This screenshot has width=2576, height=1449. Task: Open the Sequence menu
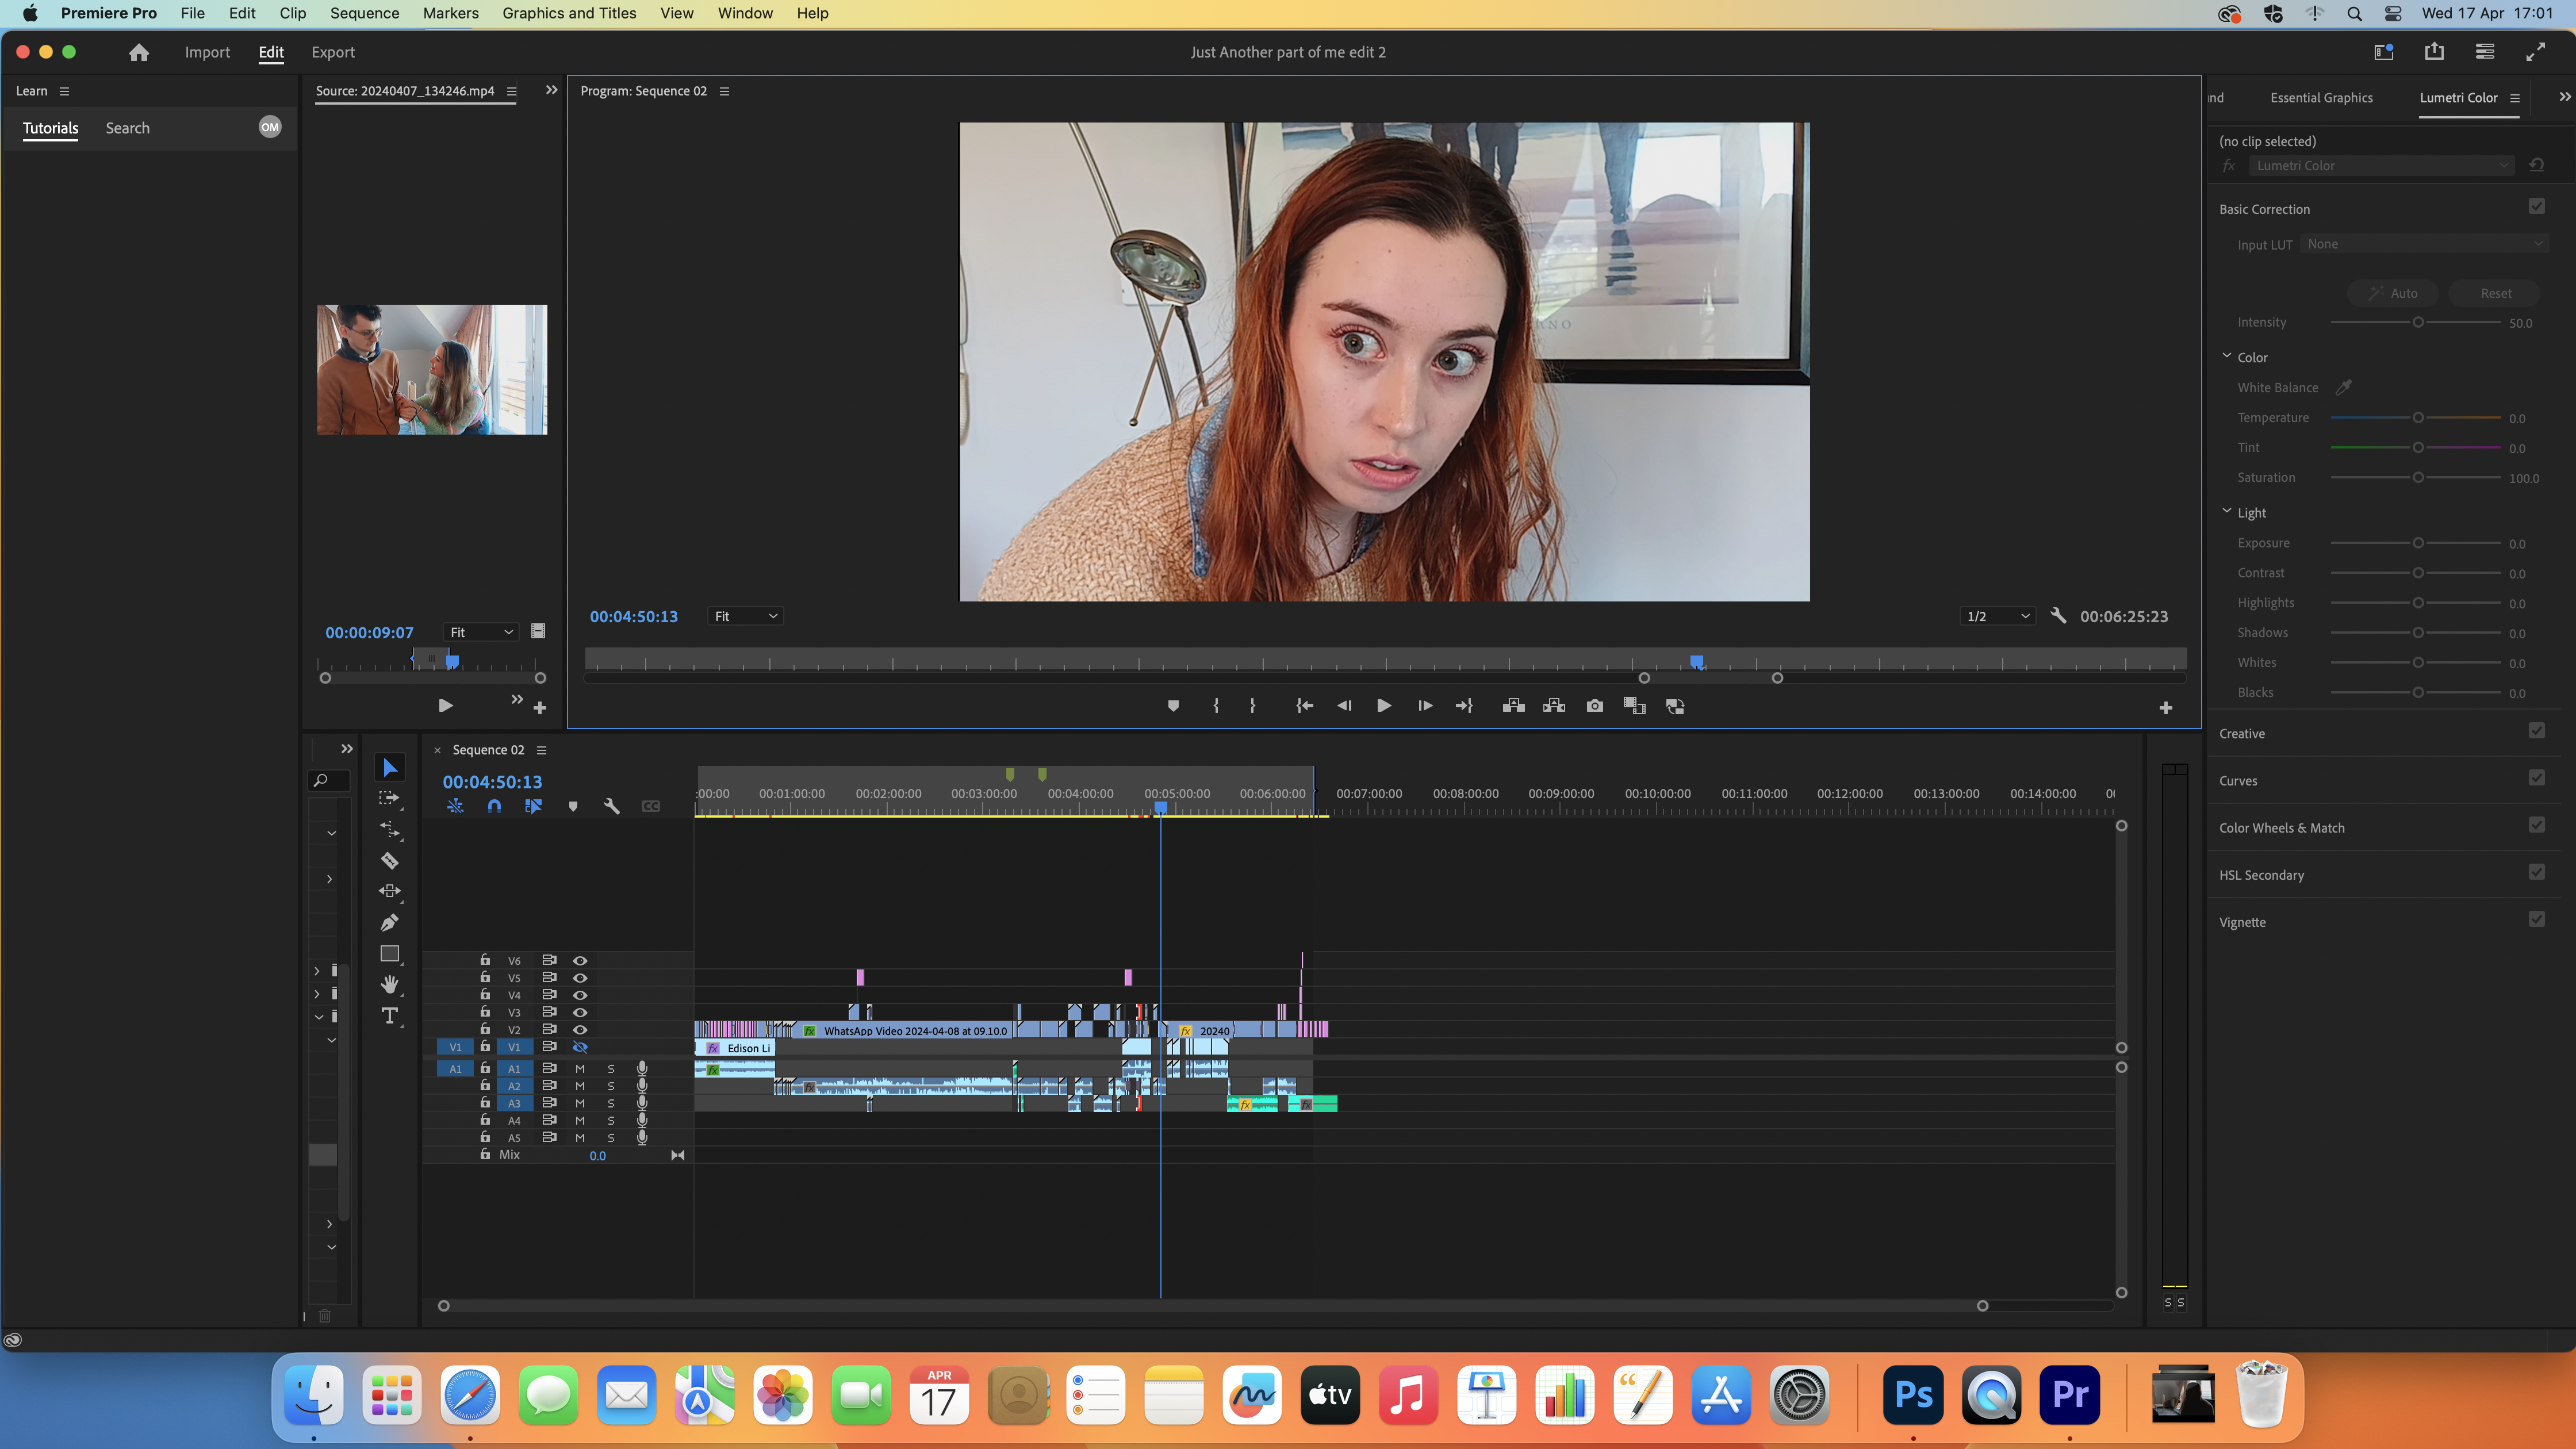pyautogui.click(x=364, y=13)
